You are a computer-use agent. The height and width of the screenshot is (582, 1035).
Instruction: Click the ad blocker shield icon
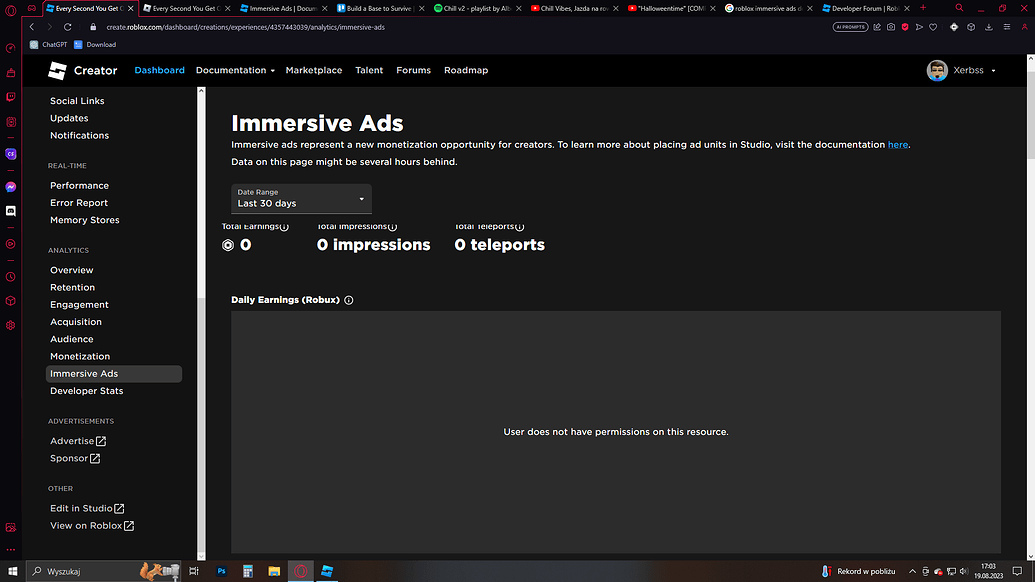tap(905, 27)
